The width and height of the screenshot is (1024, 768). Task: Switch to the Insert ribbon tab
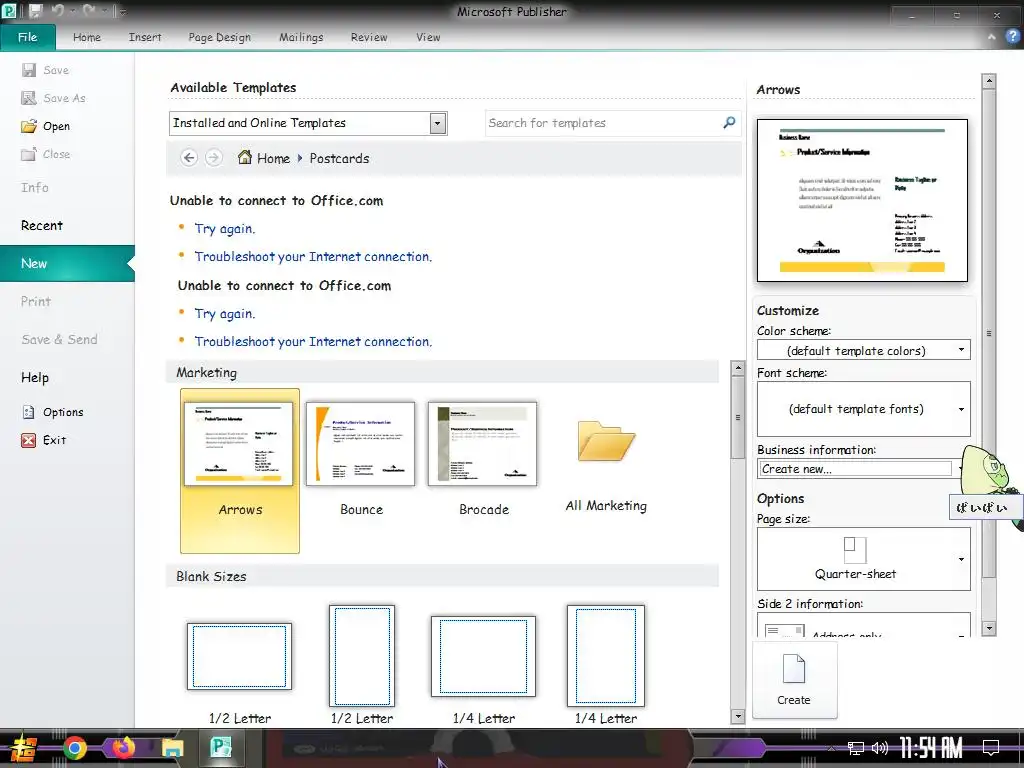(x=145, y=37)
